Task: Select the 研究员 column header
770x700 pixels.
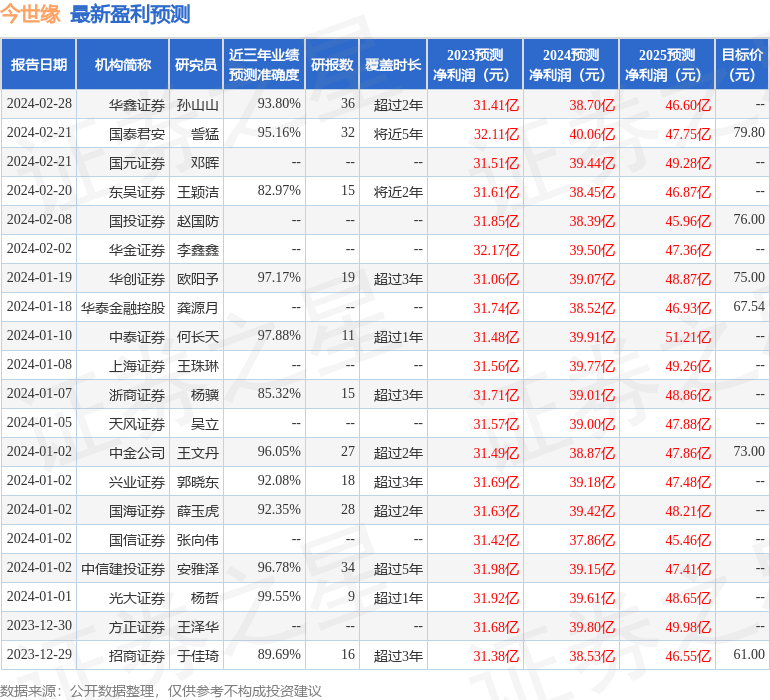Action: pos(196,64)
